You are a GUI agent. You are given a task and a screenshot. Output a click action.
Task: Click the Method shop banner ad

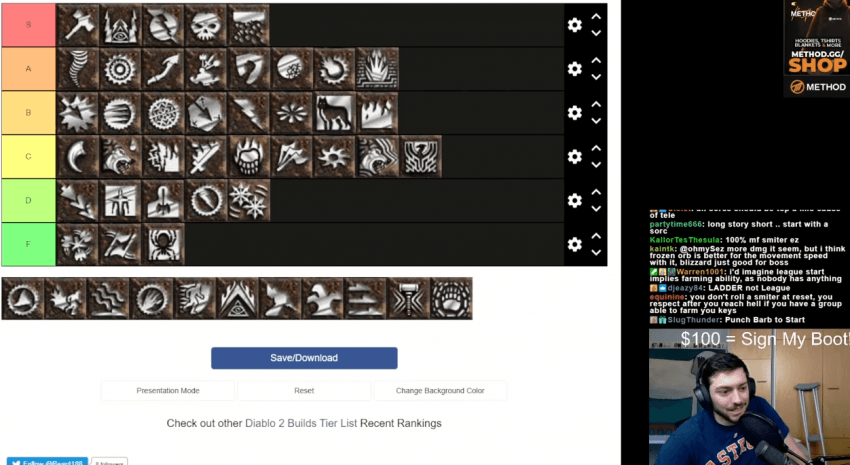tap(816, 48)
